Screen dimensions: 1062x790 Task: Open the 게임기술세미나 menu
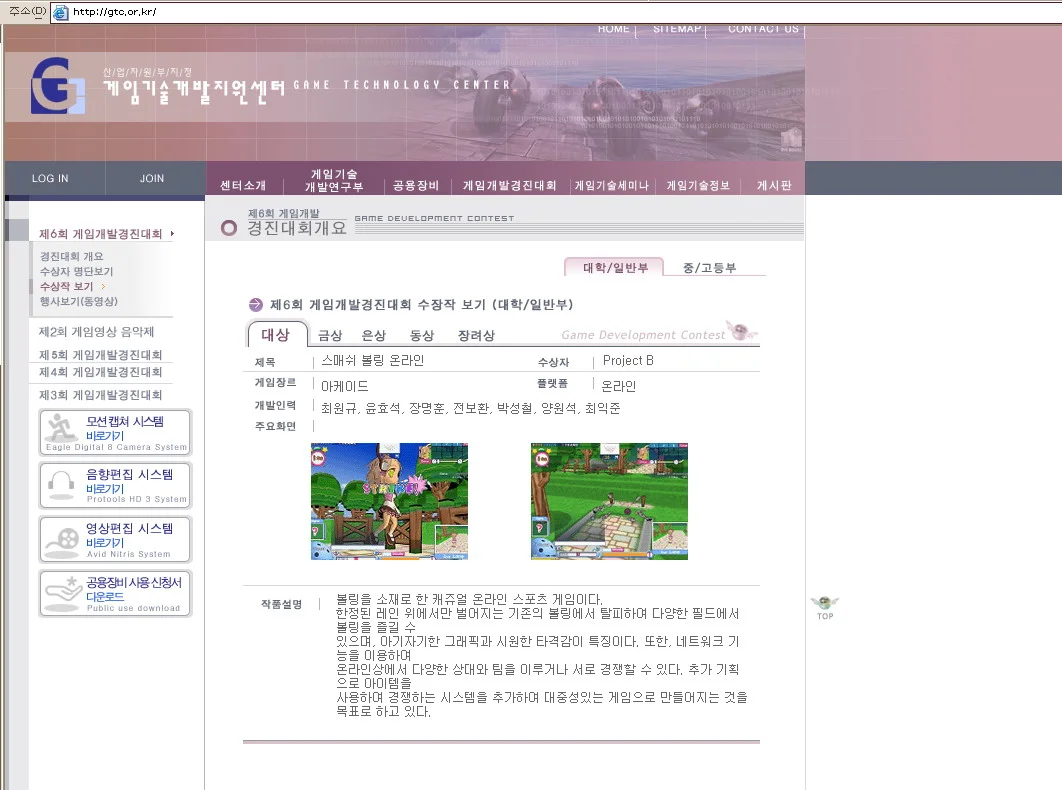coord(612,186)
